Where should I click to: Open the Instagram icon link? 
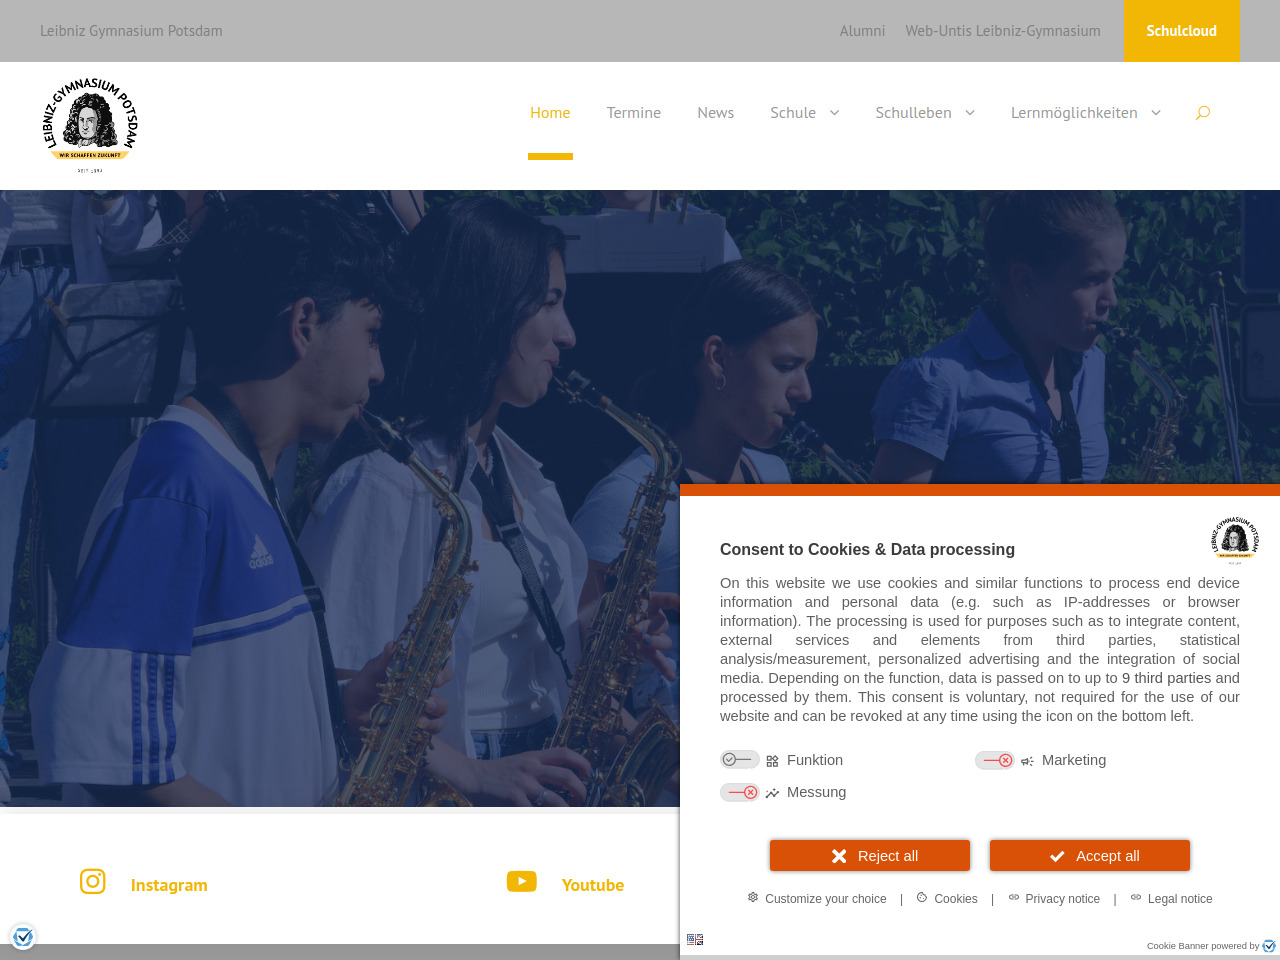(93, 881)
